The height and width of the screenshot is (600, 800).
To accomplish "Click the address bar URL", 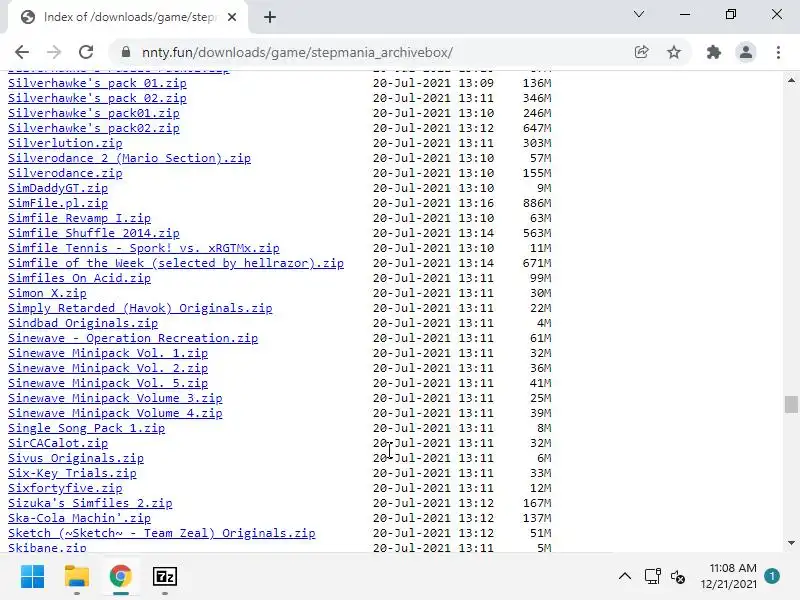I will click(x=297, y=53).
